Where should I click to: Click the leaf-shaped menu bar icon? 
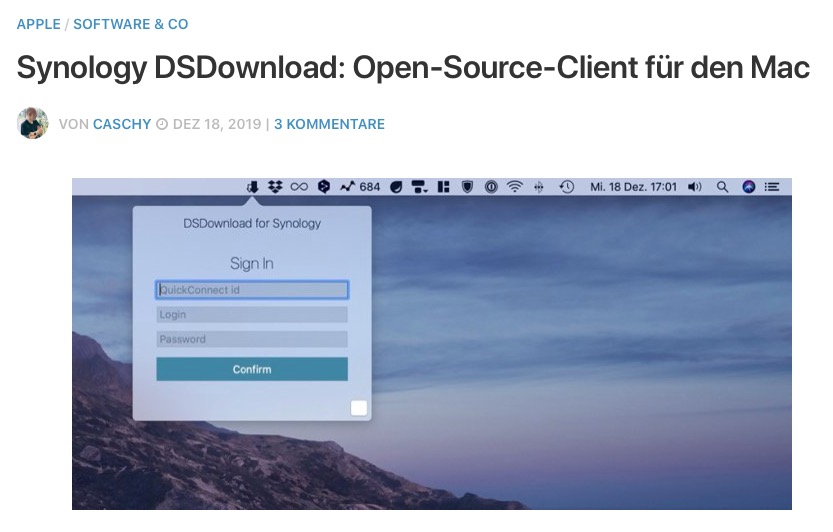tap(396, 187)
